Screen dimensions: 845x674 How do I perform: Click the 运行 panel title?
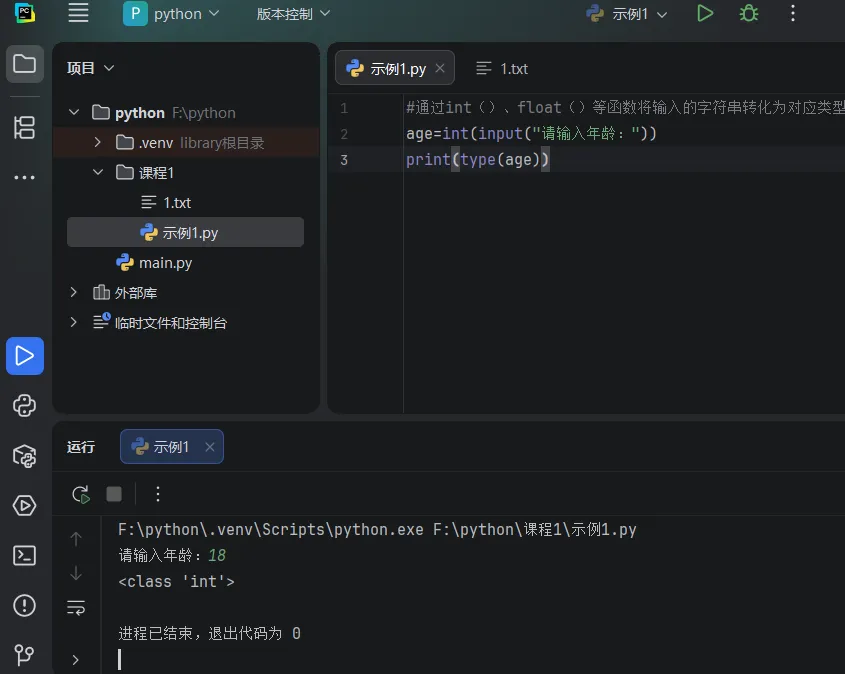[81, 447]
